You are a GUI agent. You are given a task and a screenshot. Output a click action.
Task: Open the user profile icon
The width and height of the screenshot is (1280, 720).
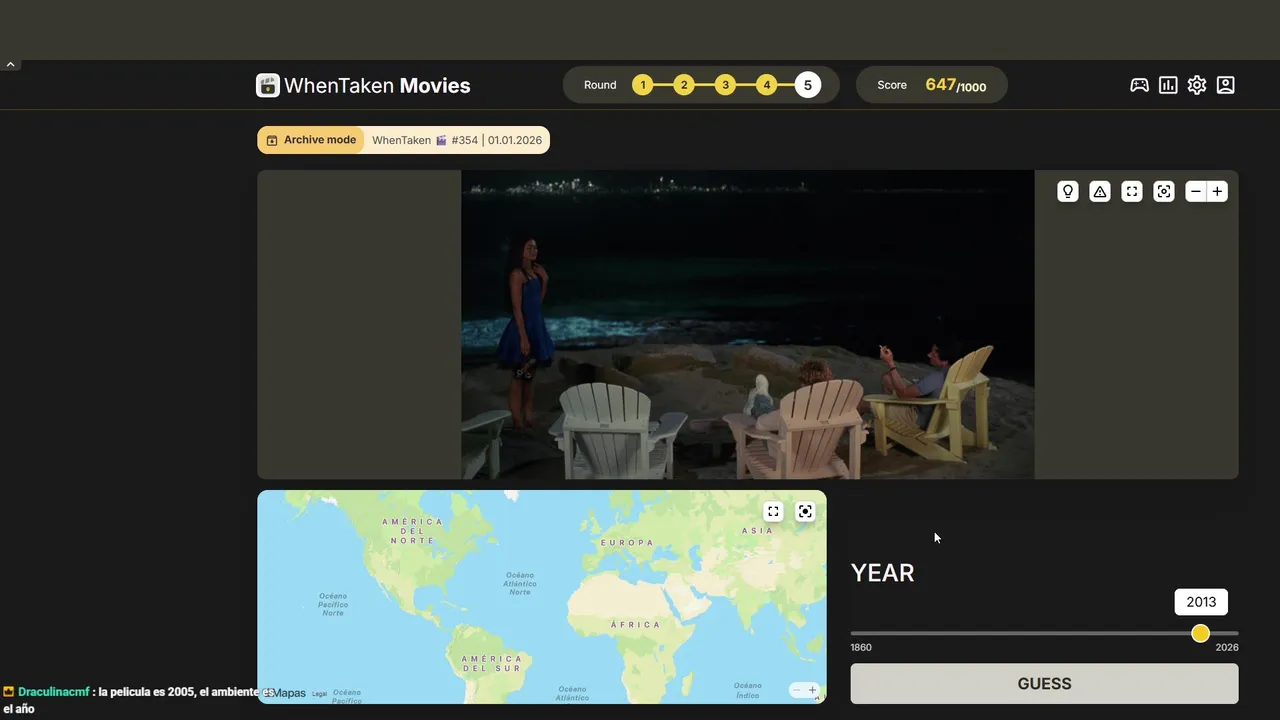(1226, 85)
